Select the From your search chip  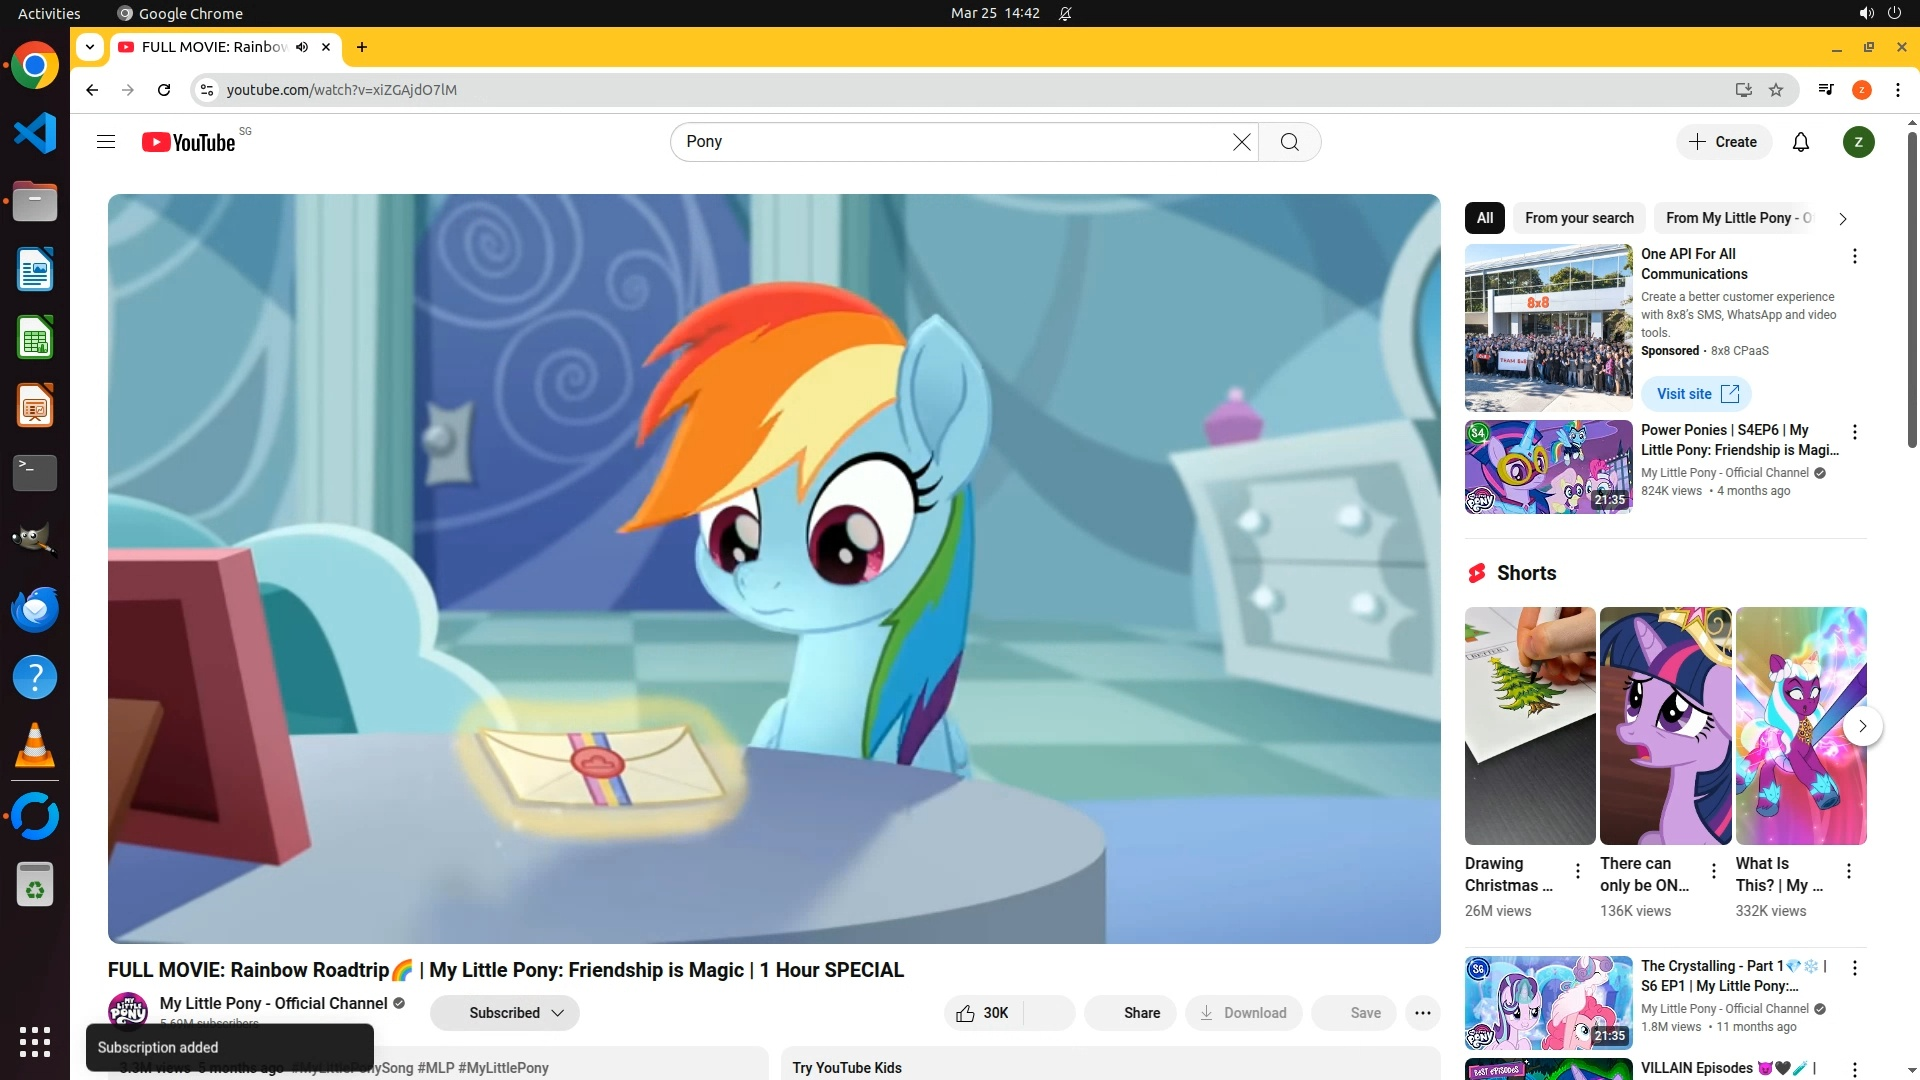[1579, 218]
